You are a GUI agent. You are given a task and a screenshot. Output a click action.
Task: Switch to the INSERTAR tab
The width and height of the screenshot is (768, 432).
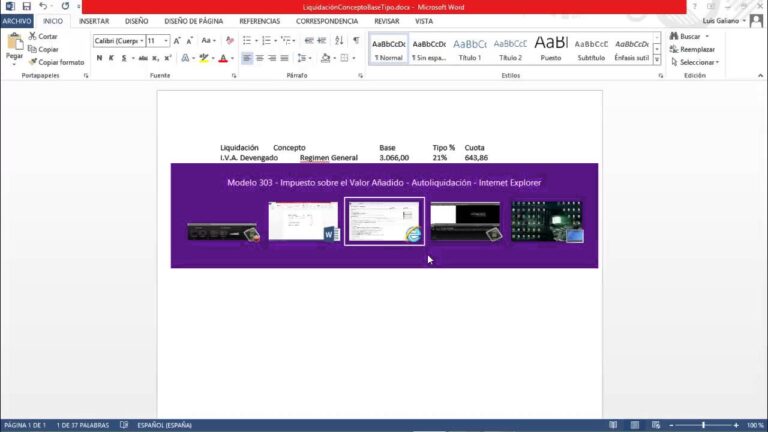94,21
